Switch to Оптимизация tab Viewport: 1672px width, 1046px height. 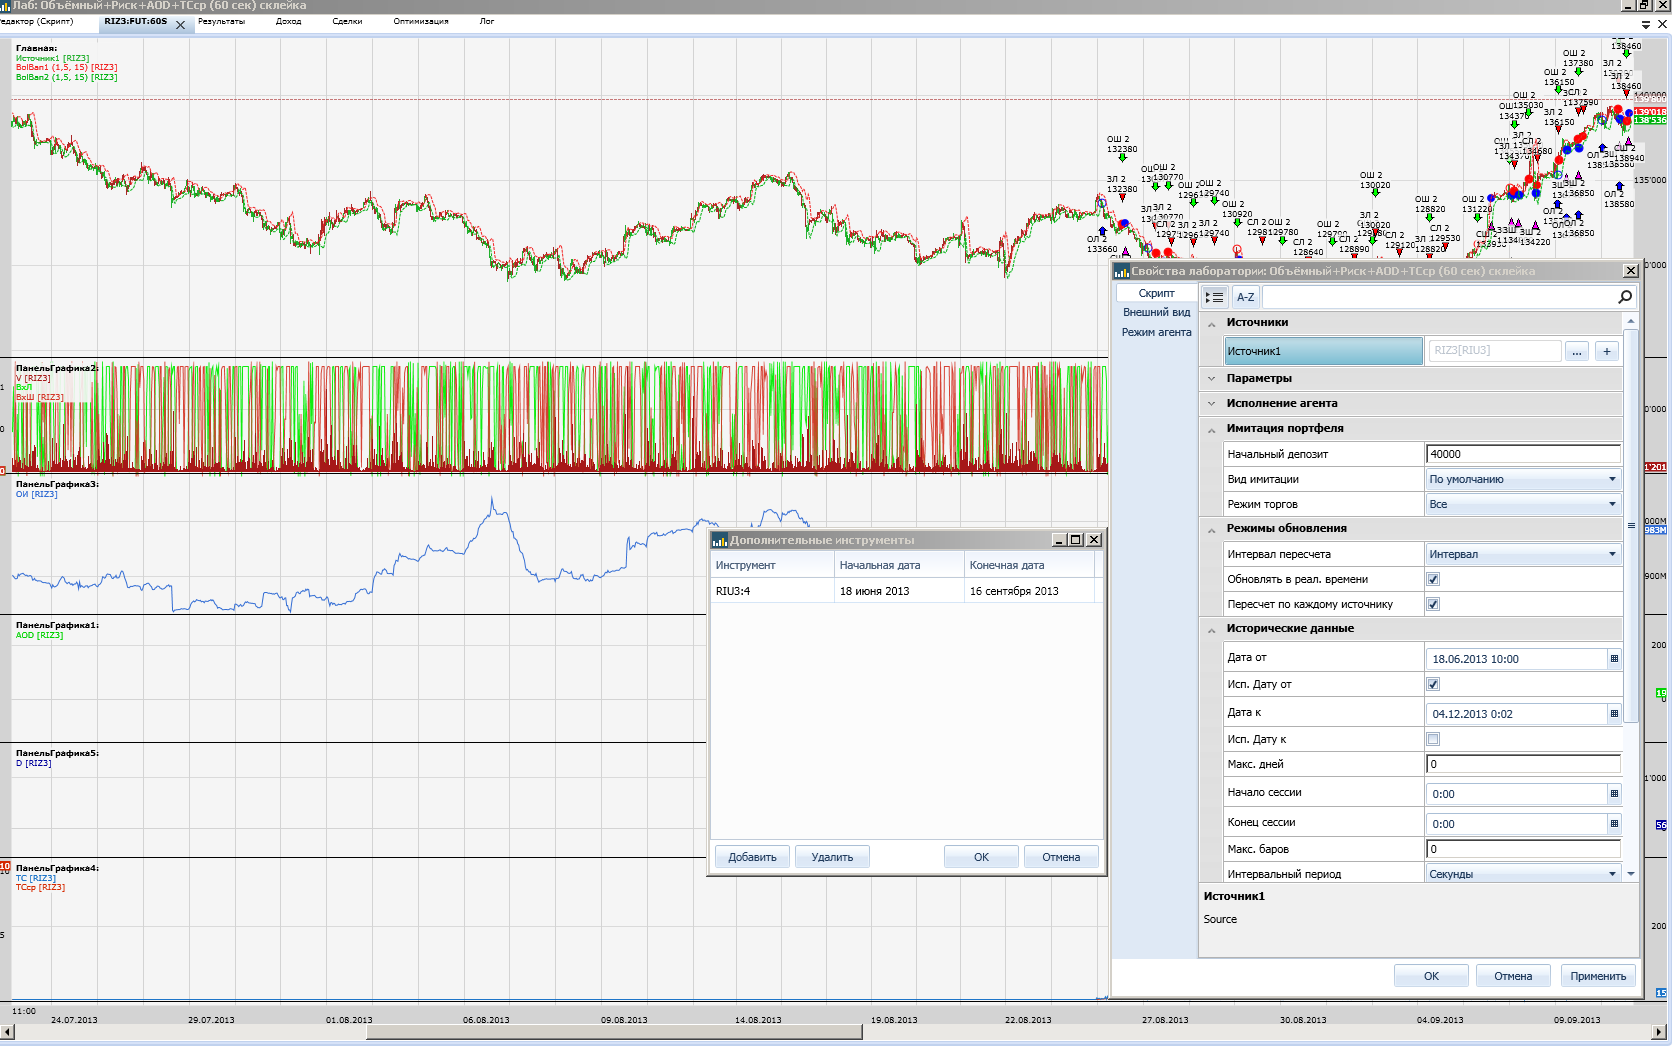coord(420,21)
